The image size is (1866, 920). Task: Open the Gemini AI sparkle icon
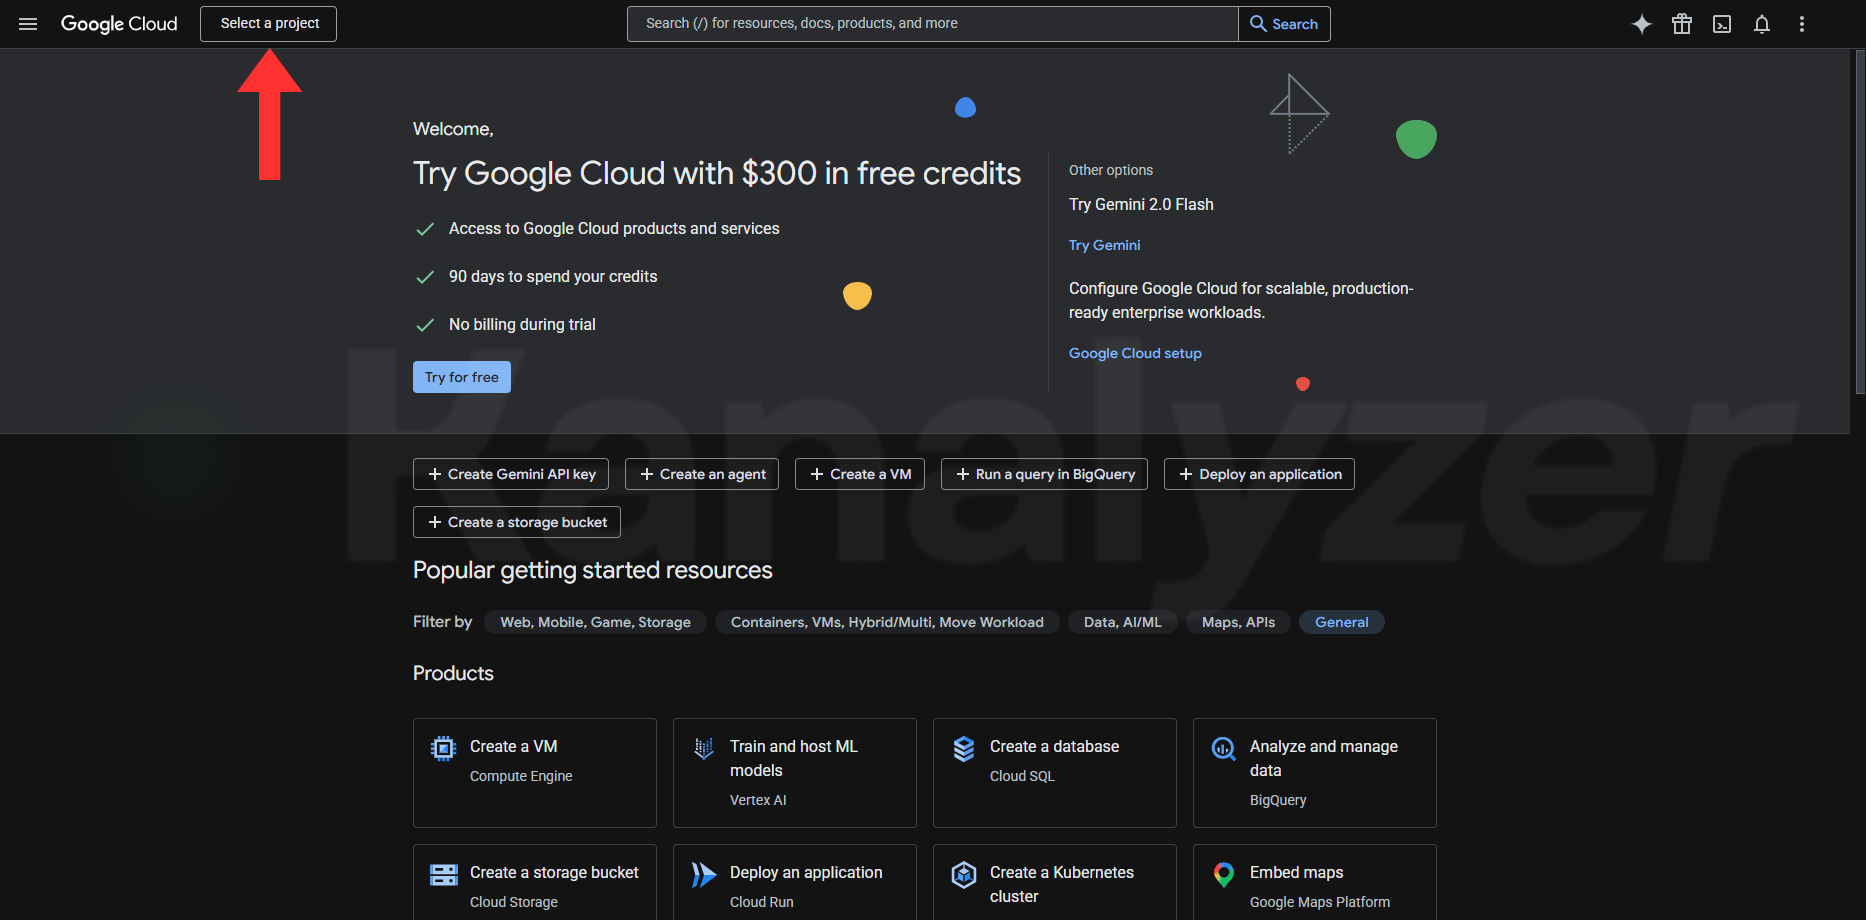coord(1642,24)
